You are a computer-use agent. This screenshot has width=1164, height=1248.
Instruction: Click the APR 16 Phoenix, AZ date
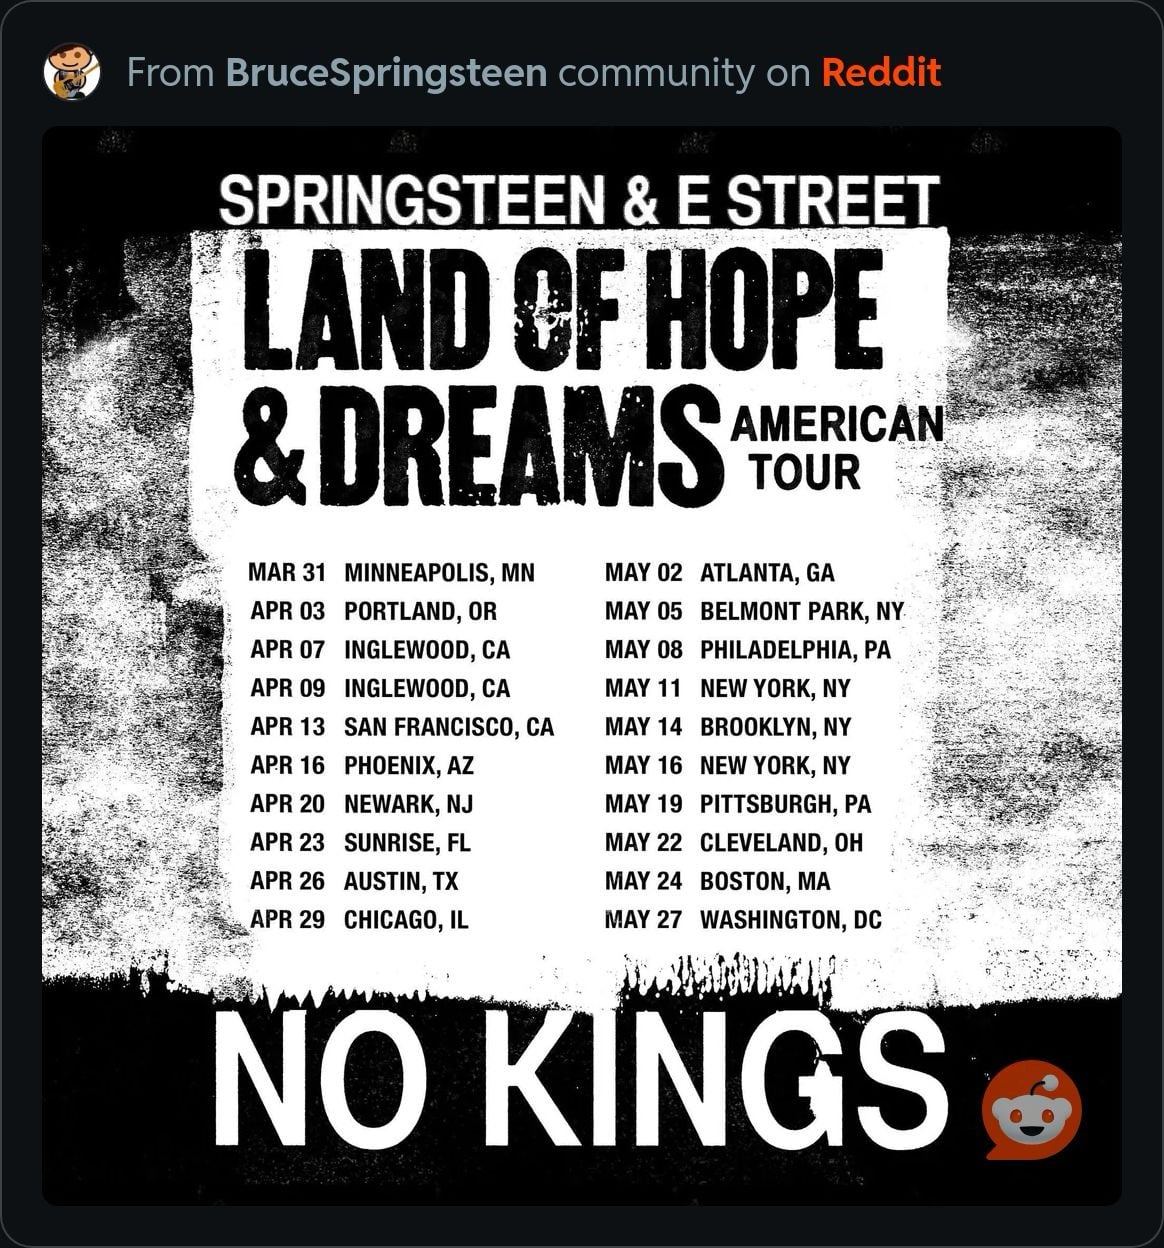[361, 766]
